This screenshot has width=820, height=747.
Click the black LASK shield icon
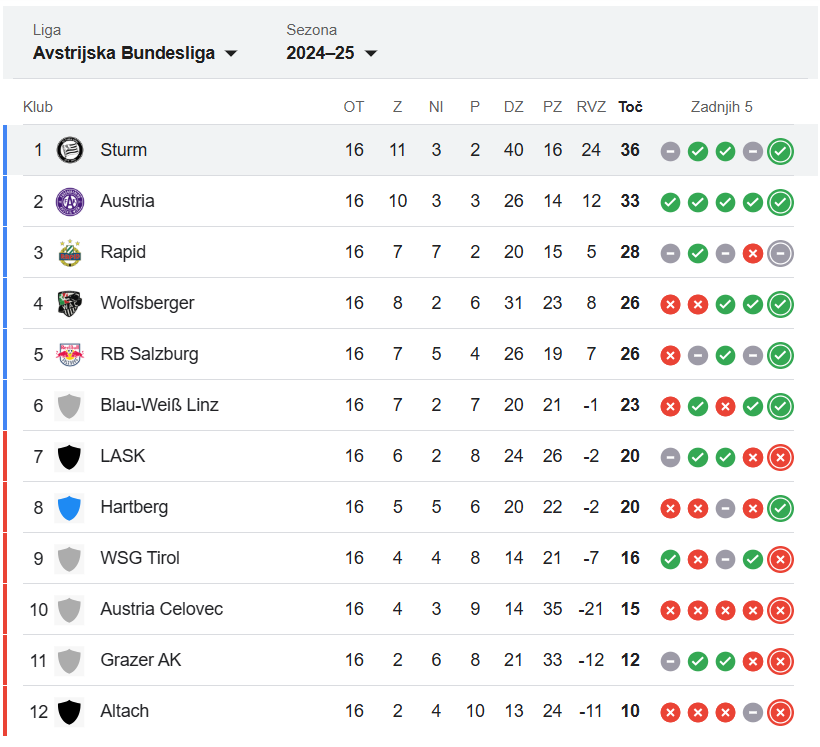click(x=69, y=456)
